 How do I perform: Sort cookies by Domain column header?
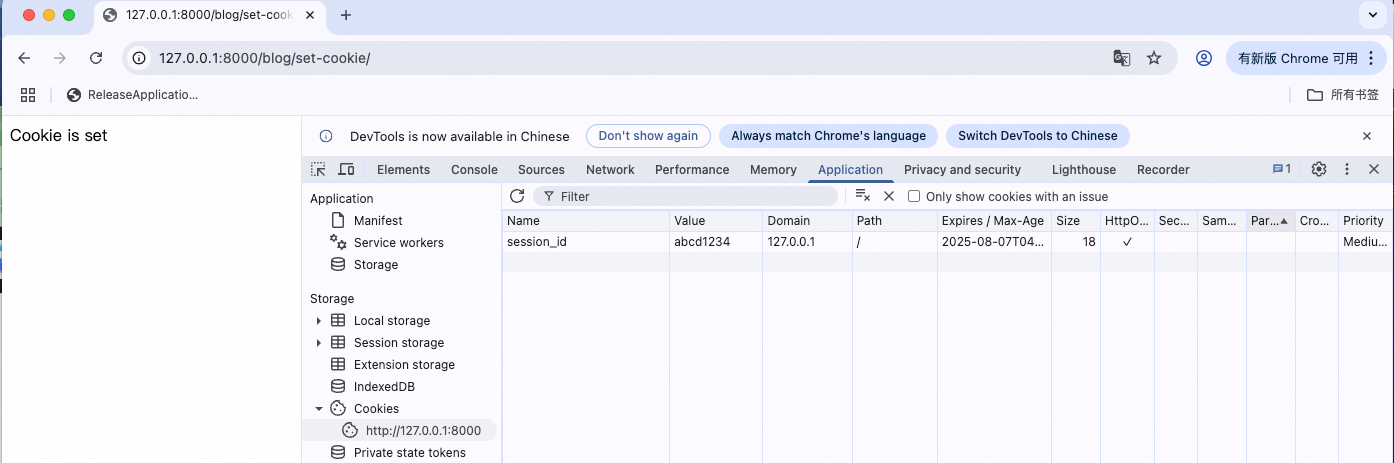click(x=808, y=221)
